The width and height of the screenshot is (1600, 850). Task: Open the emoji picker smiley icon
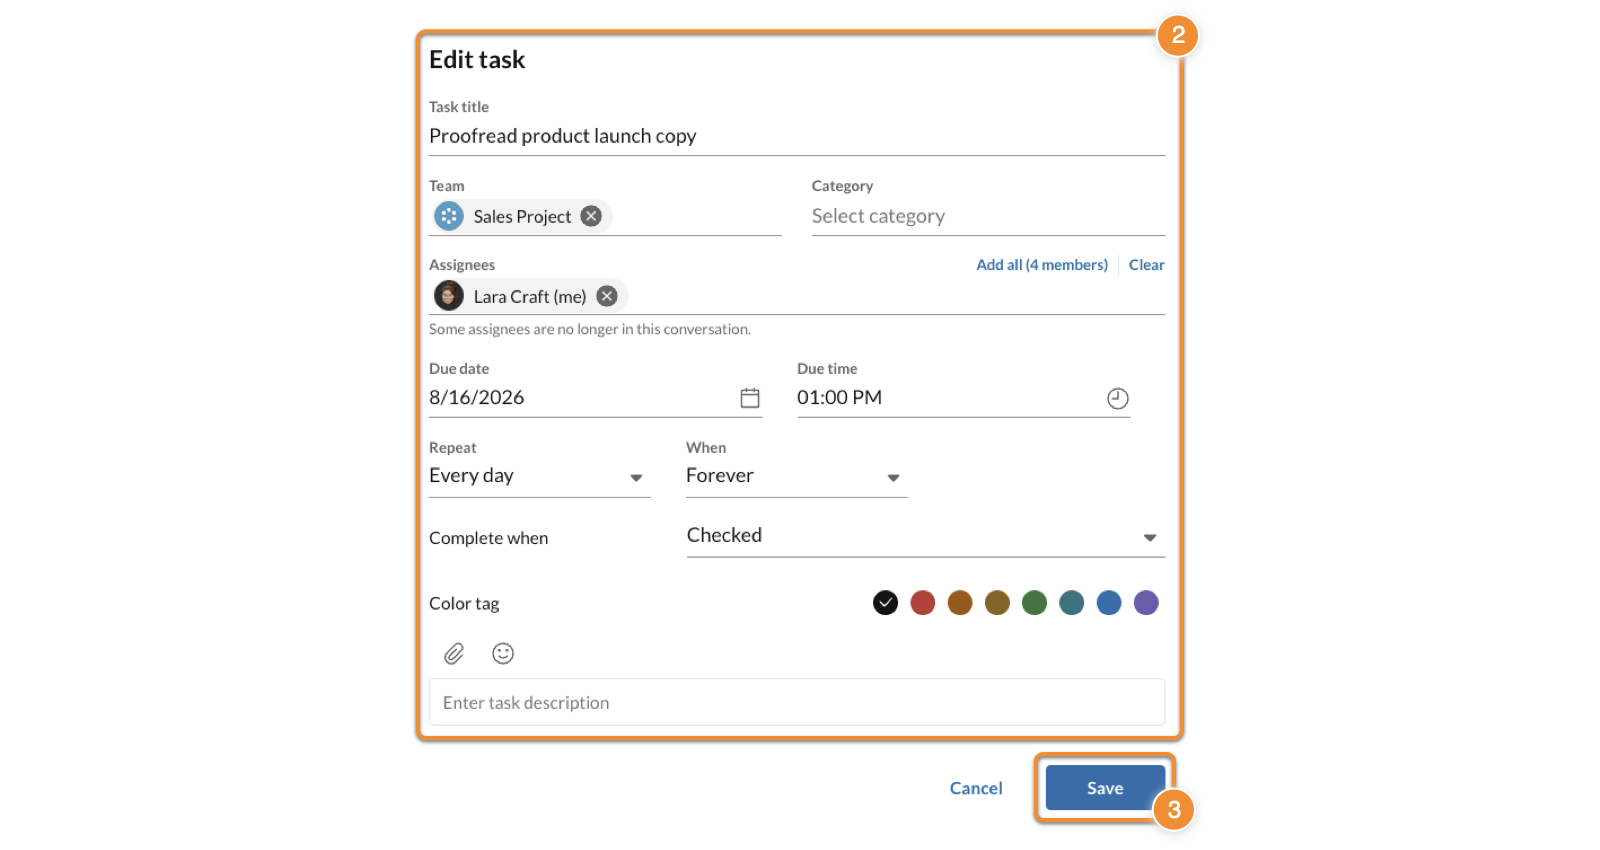tap(503, 654)
